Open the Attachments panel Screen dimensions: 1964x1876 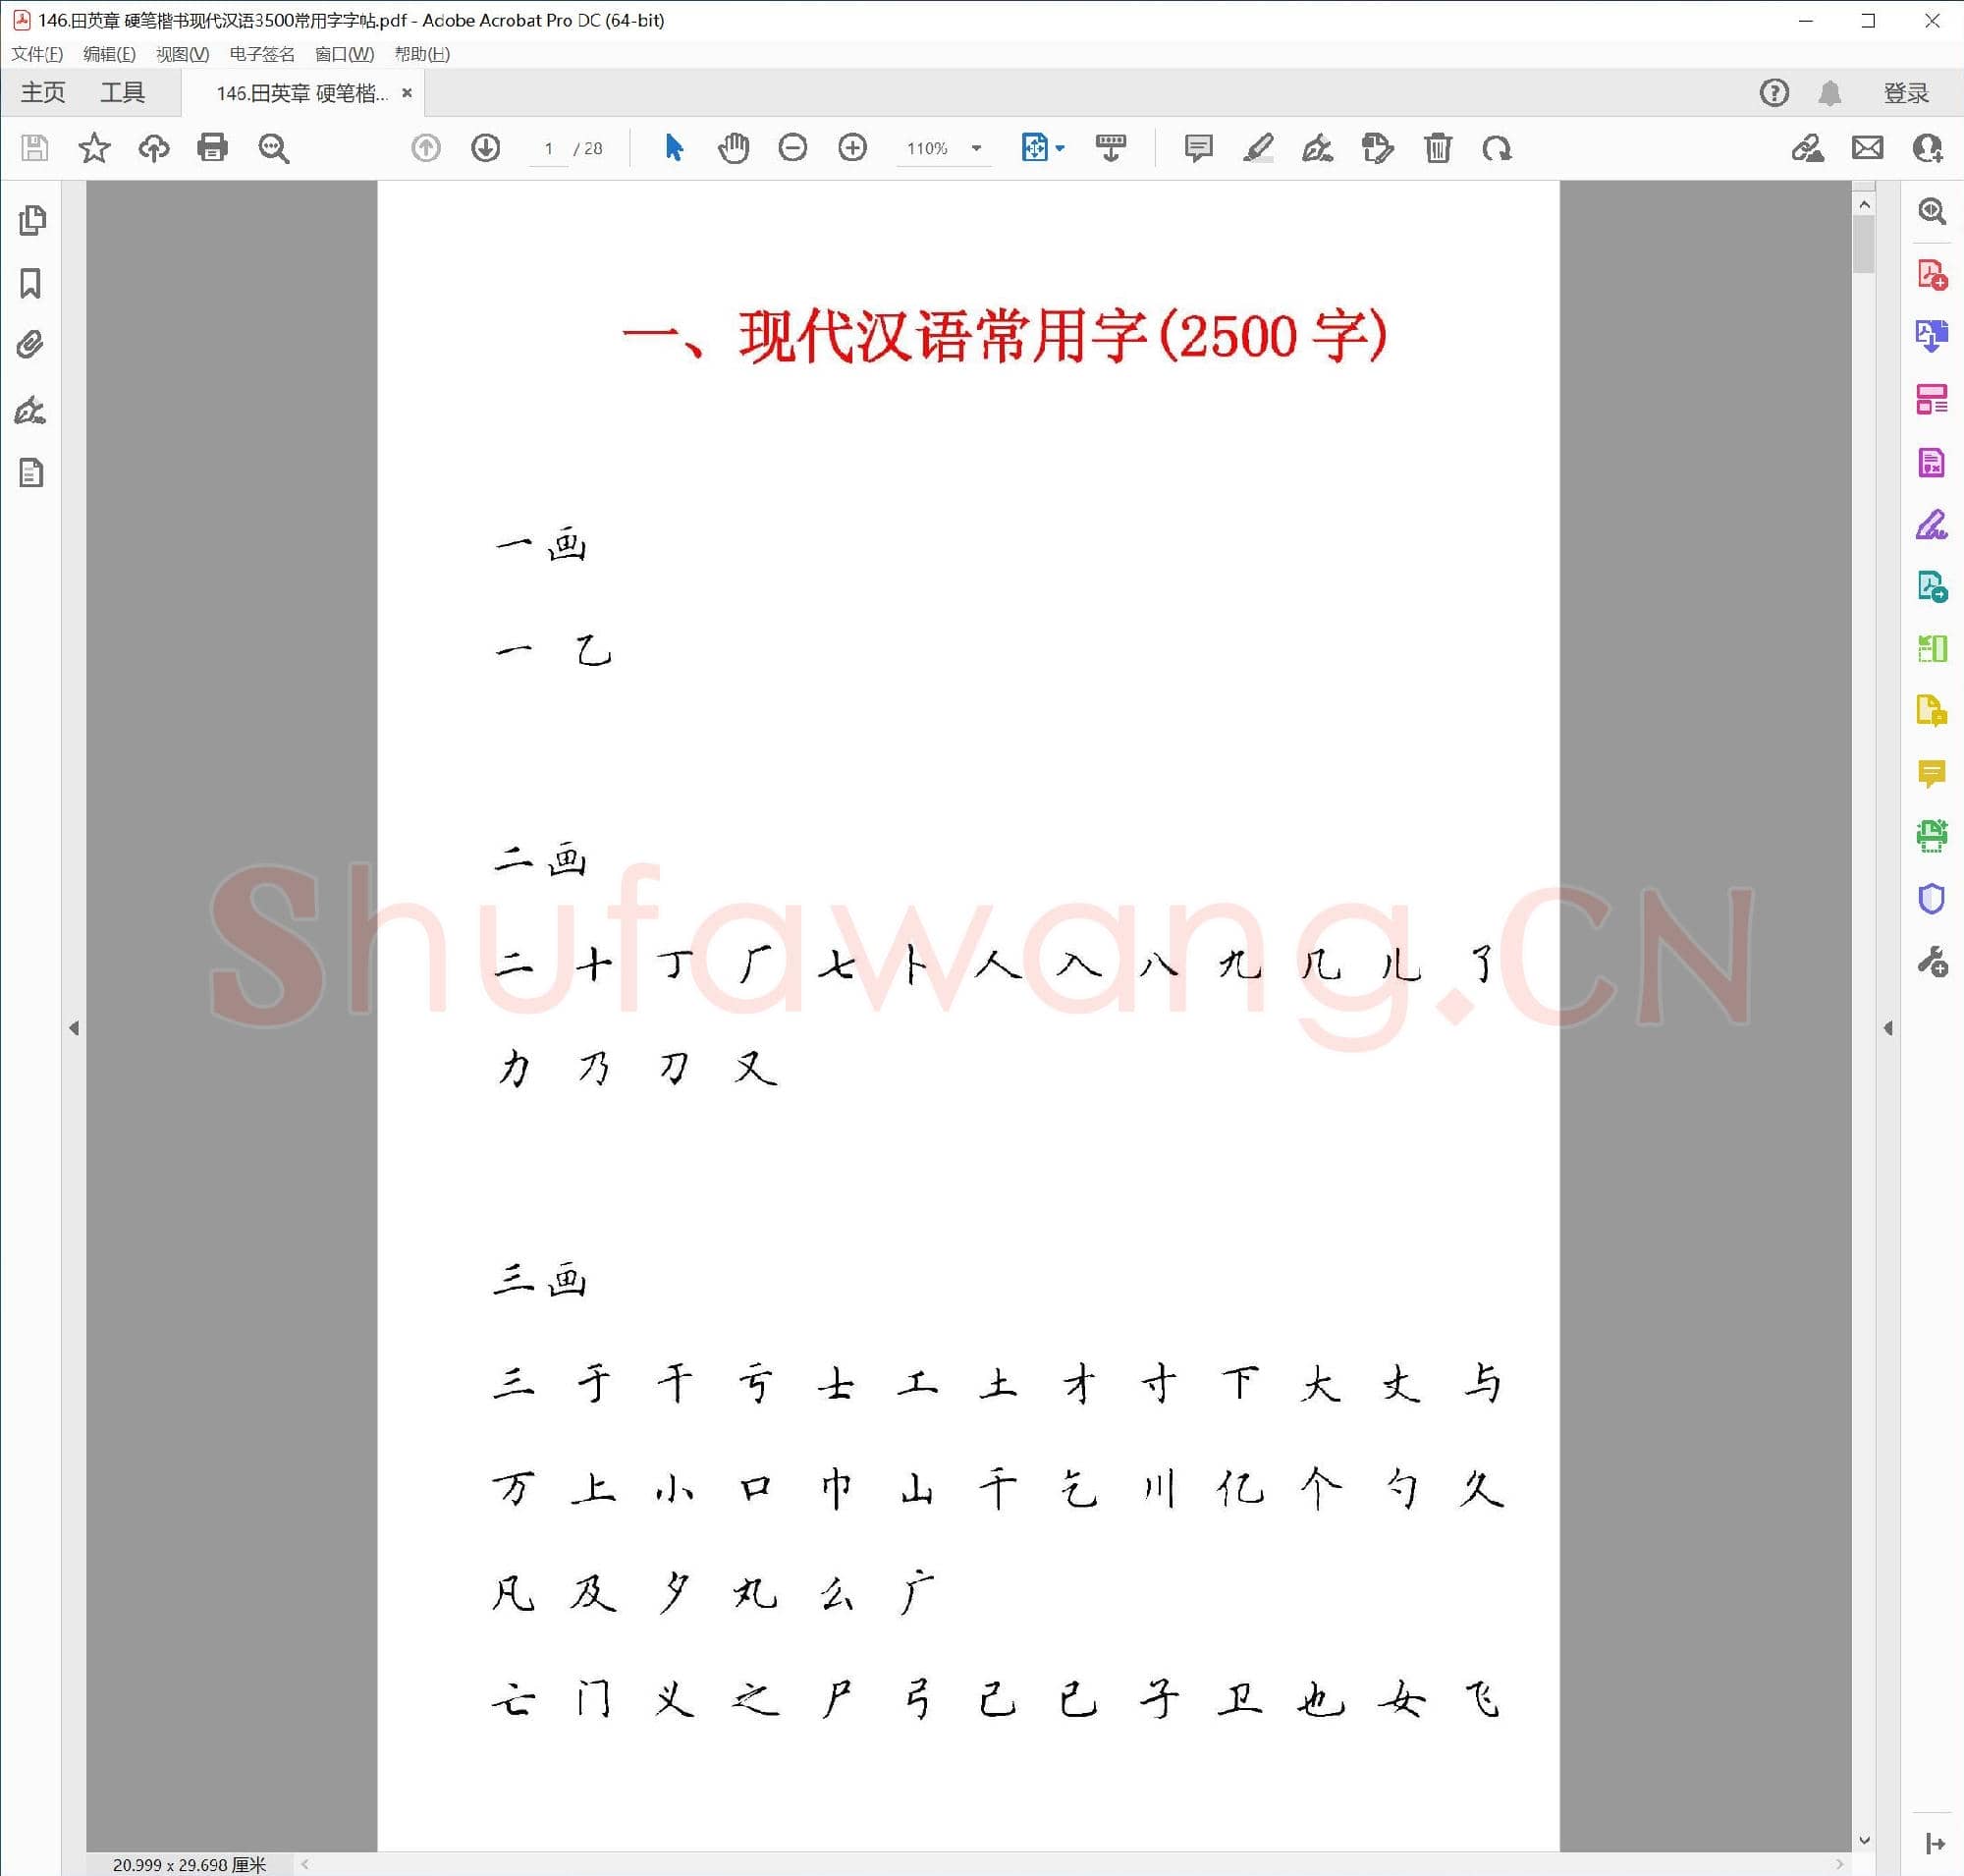point(30,344)
